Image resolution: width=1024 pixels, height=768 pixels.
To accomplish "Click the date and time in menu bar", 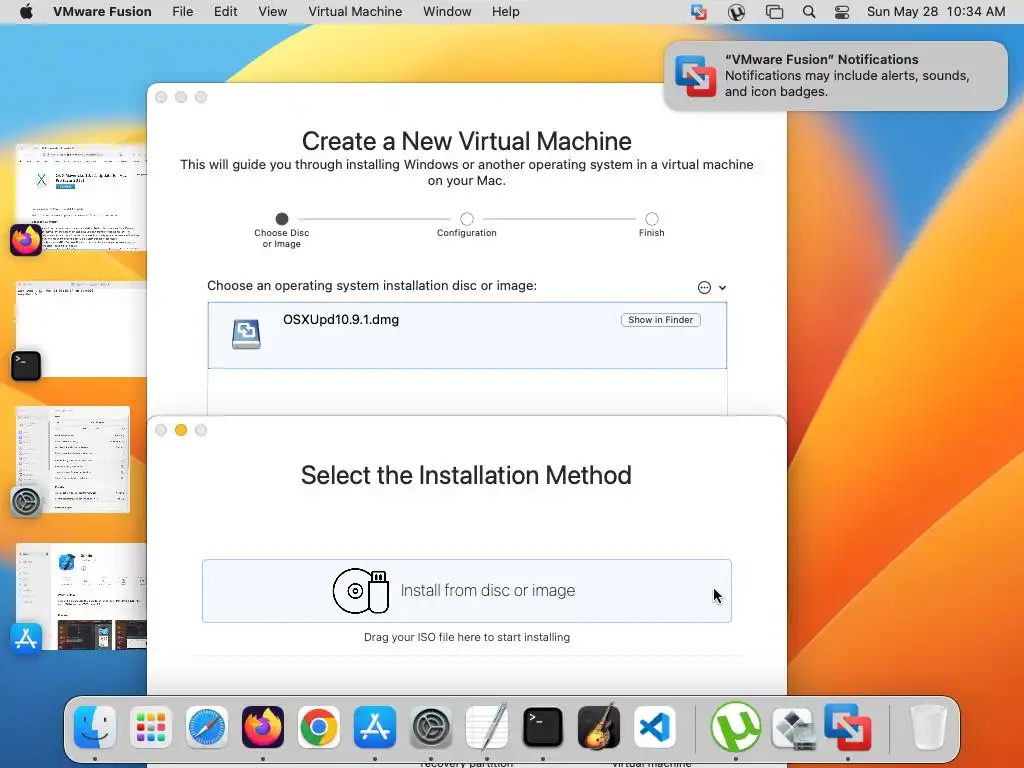I will click(936, 11).
